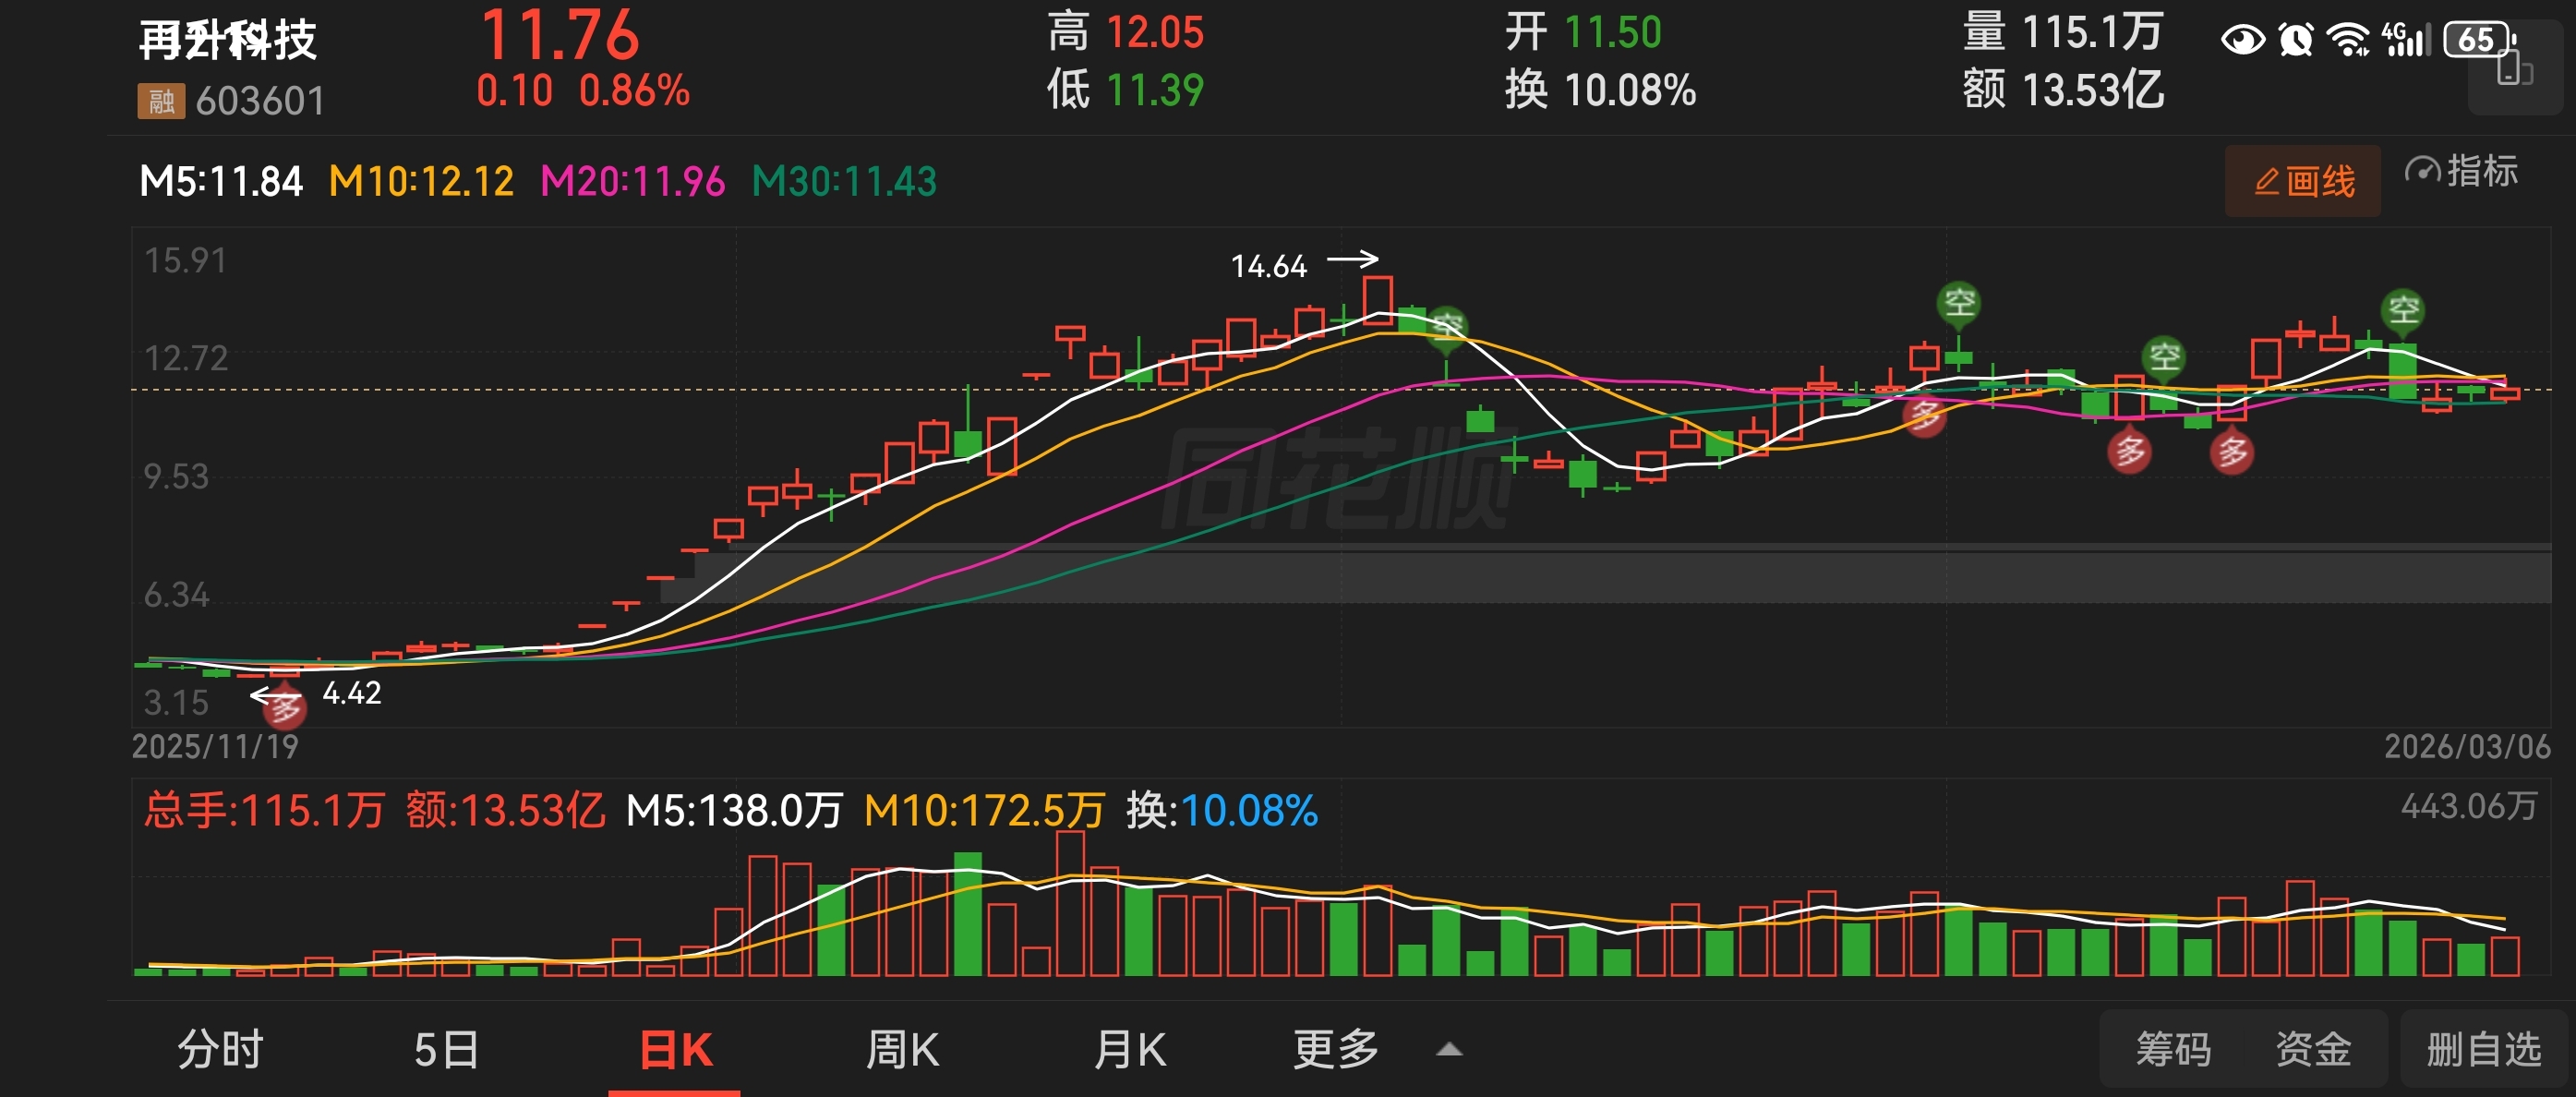Click the eye status bar icon
Image resolution: width=2576 pixels, height=1097 pixels.
(x=2242, y=40)
